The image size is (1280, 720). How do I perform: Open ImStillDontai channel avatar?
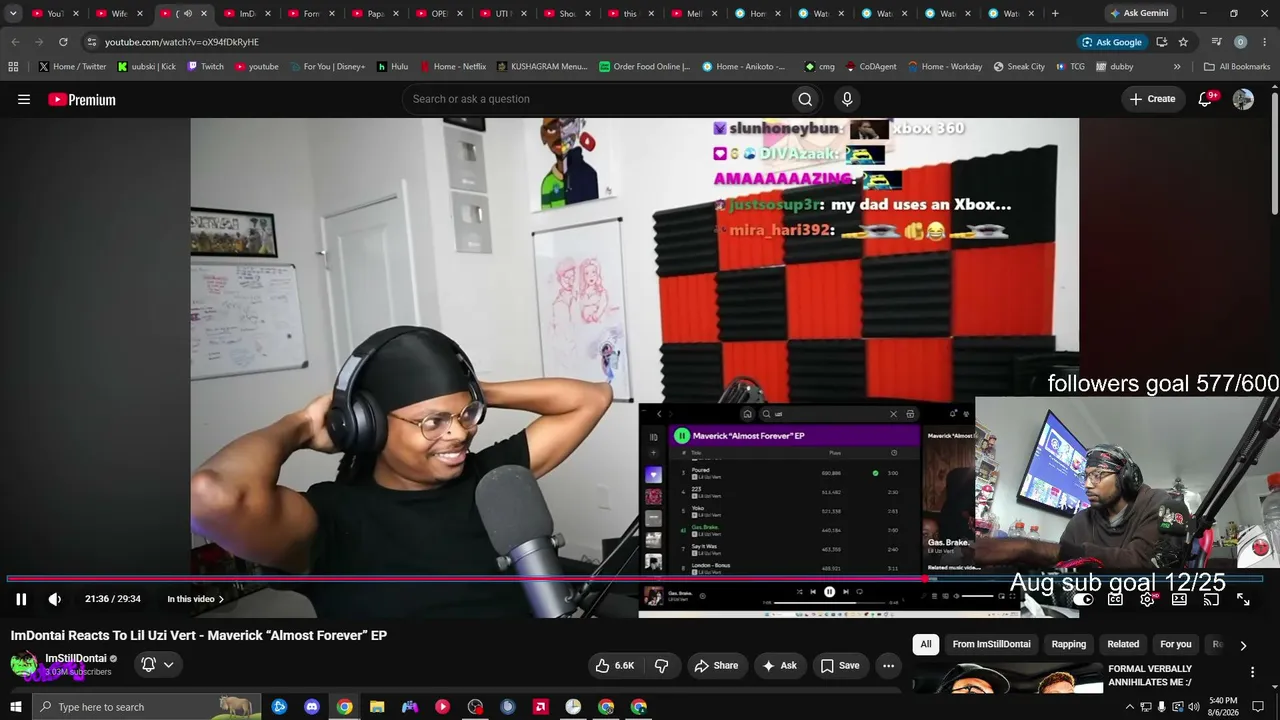coord(24,664)
